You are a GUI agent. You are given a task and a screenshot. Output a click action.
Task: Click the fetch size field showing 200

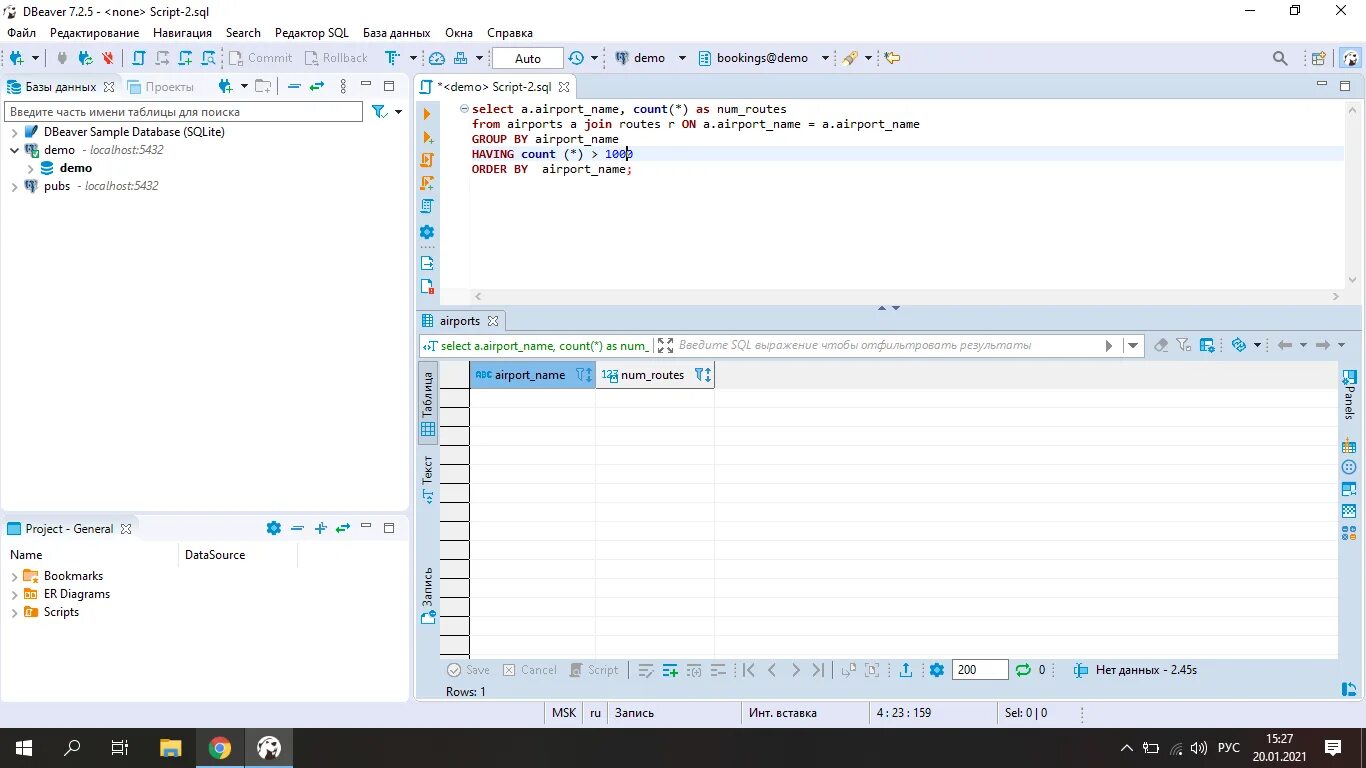point(979,670)
